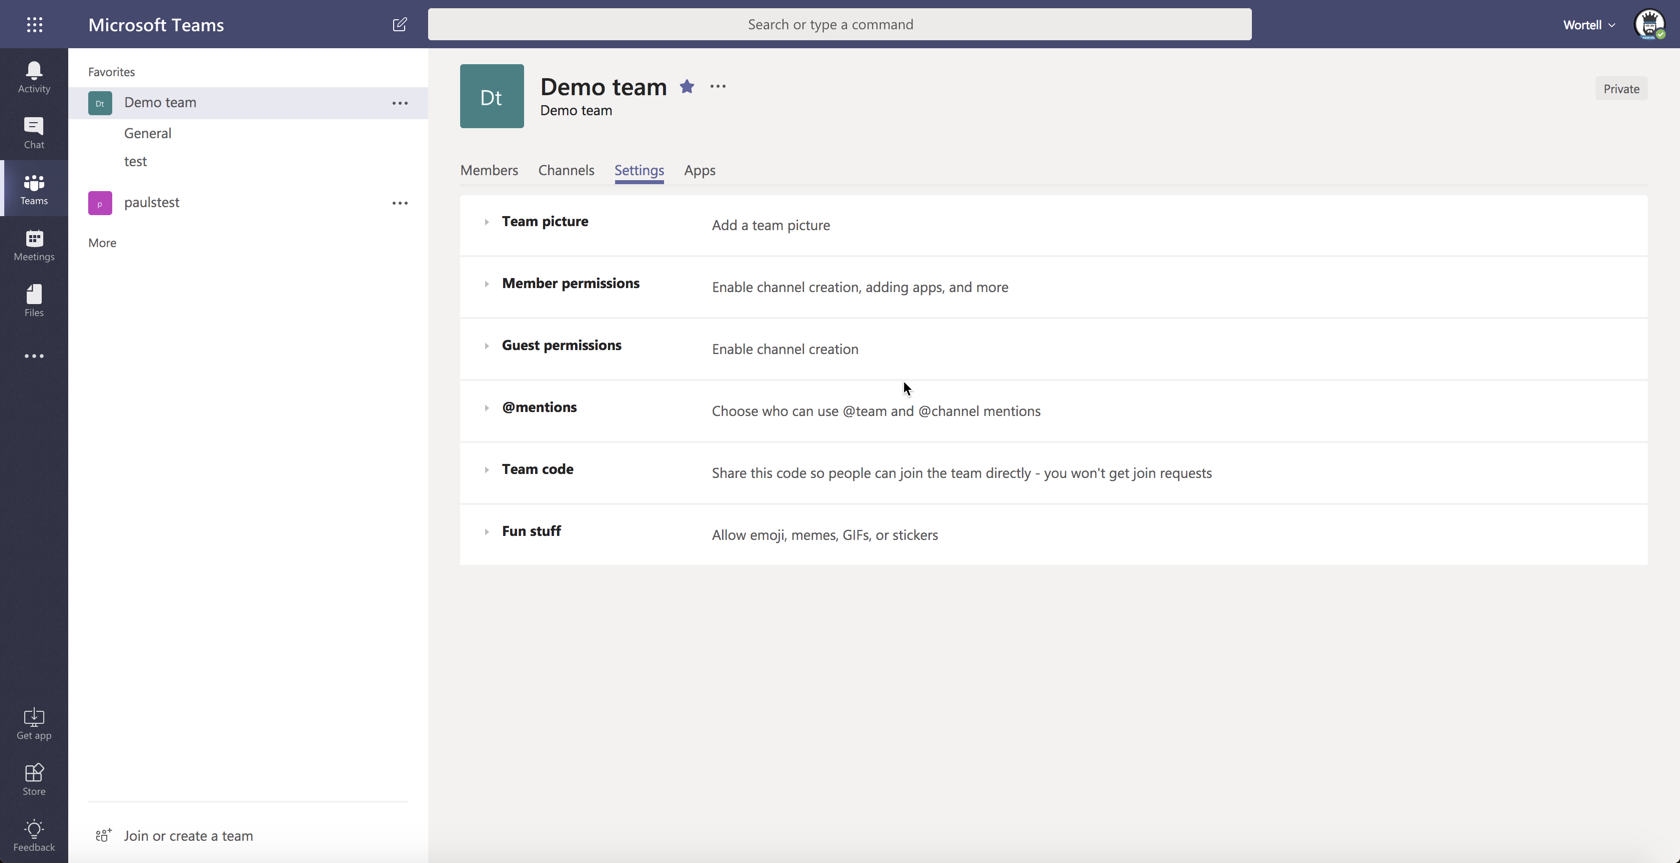Click the Demo team avatar in team list
This screenshot has width=1680, height=863.
click(x=100, y=103)
